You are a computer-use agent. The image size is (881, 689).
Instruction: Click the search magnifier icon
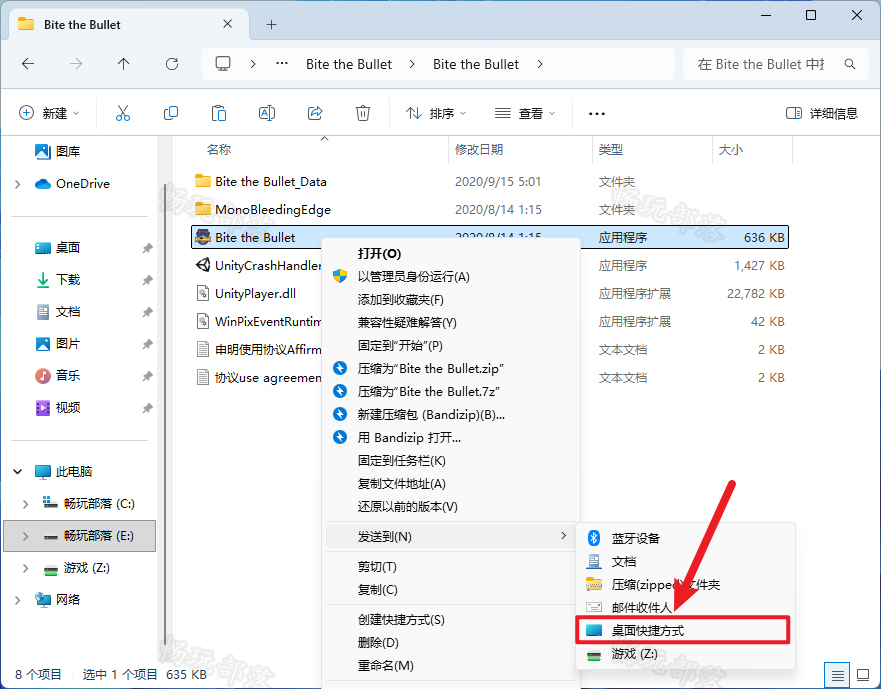coord(850,64)
